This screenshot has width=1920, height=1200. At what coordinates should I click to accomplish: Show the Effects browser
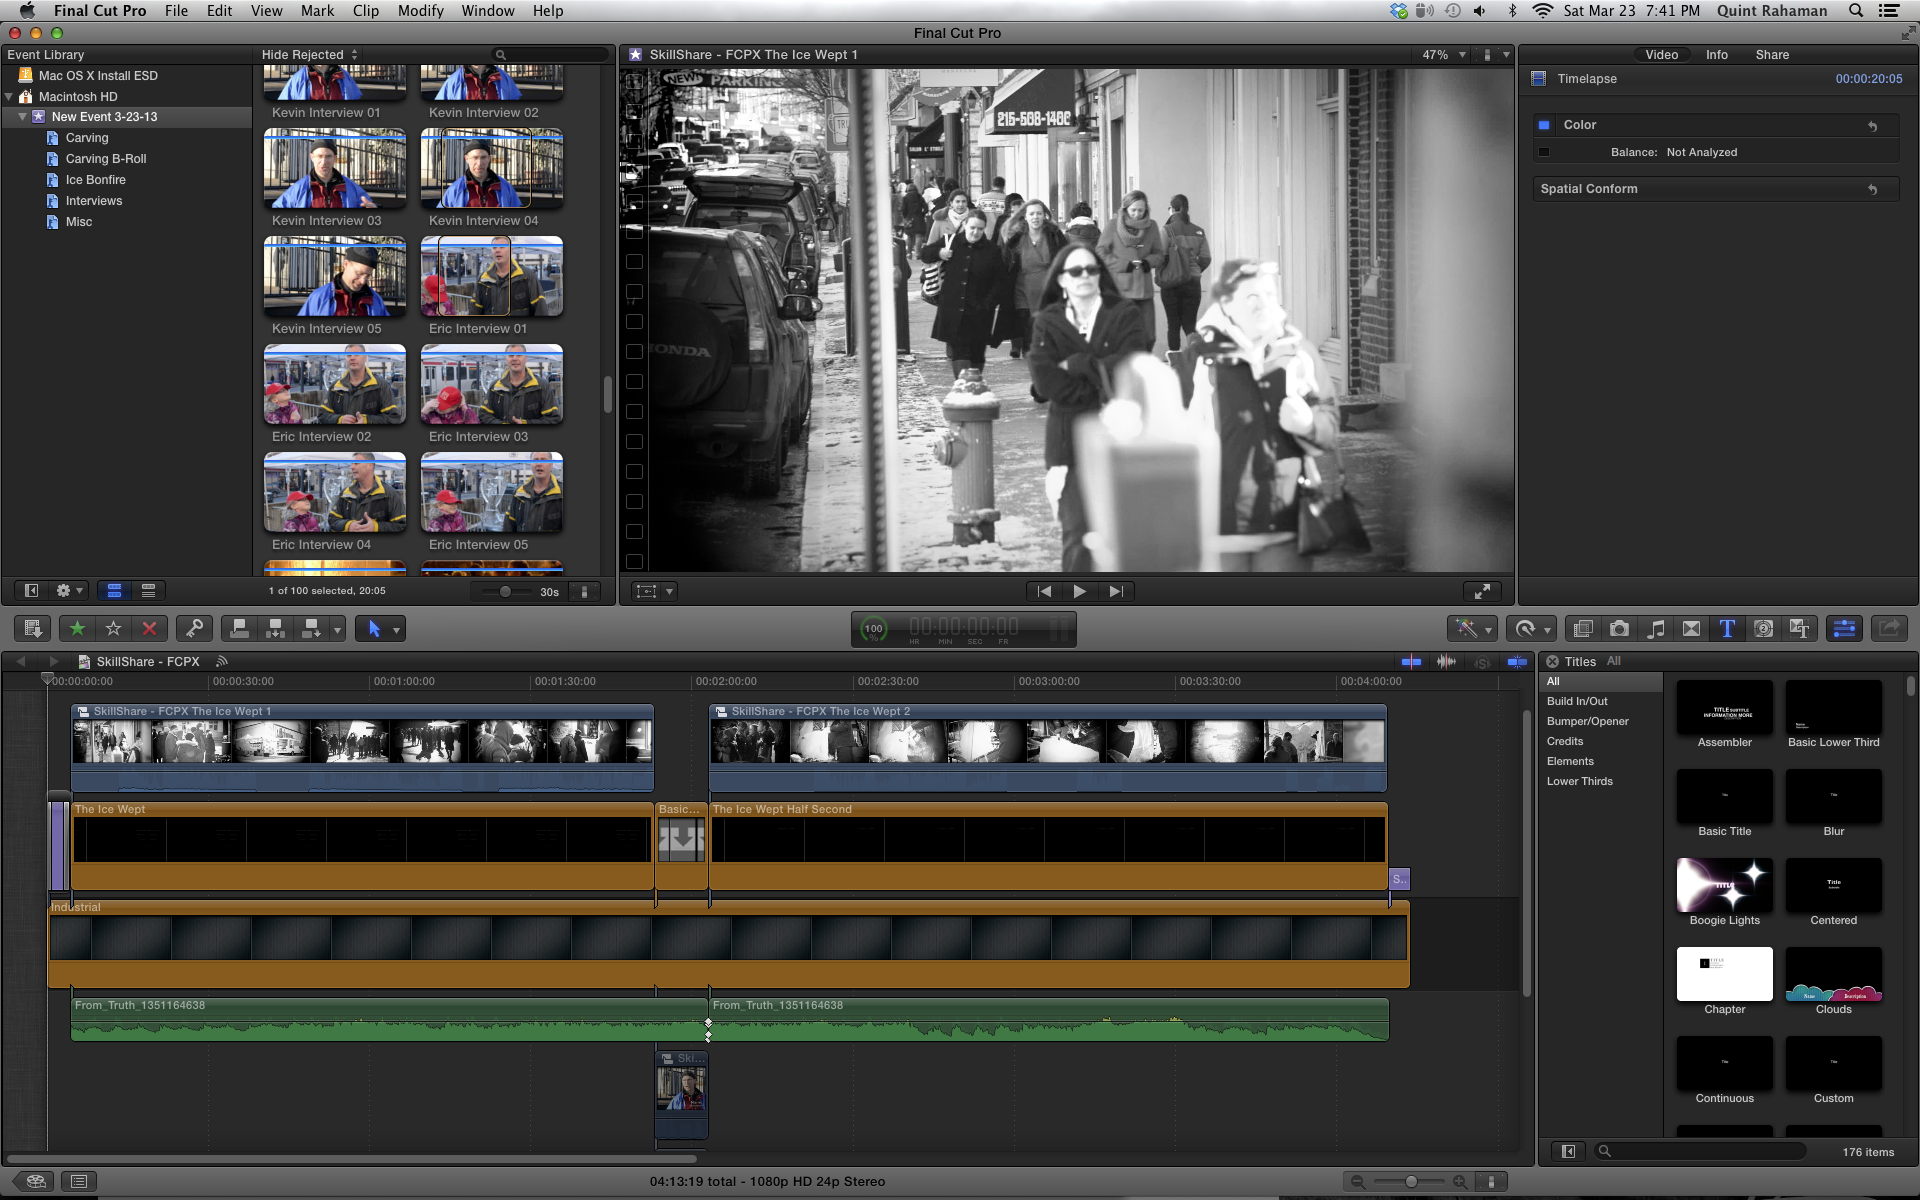[x=1583, y=628]
